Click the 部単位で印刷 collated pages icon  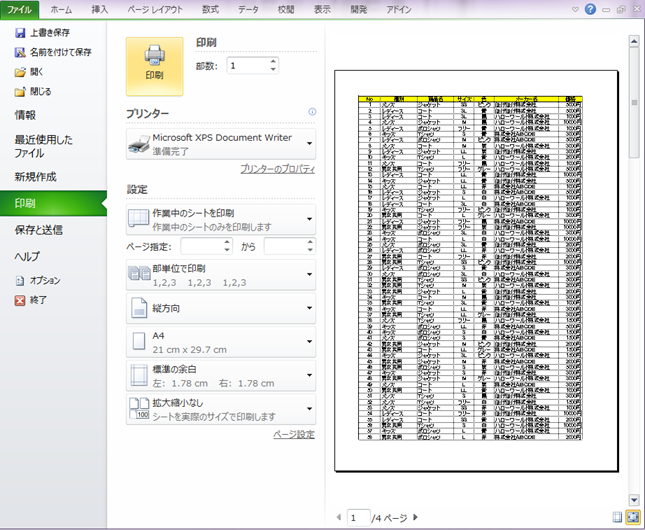click(x=139, y=273)
